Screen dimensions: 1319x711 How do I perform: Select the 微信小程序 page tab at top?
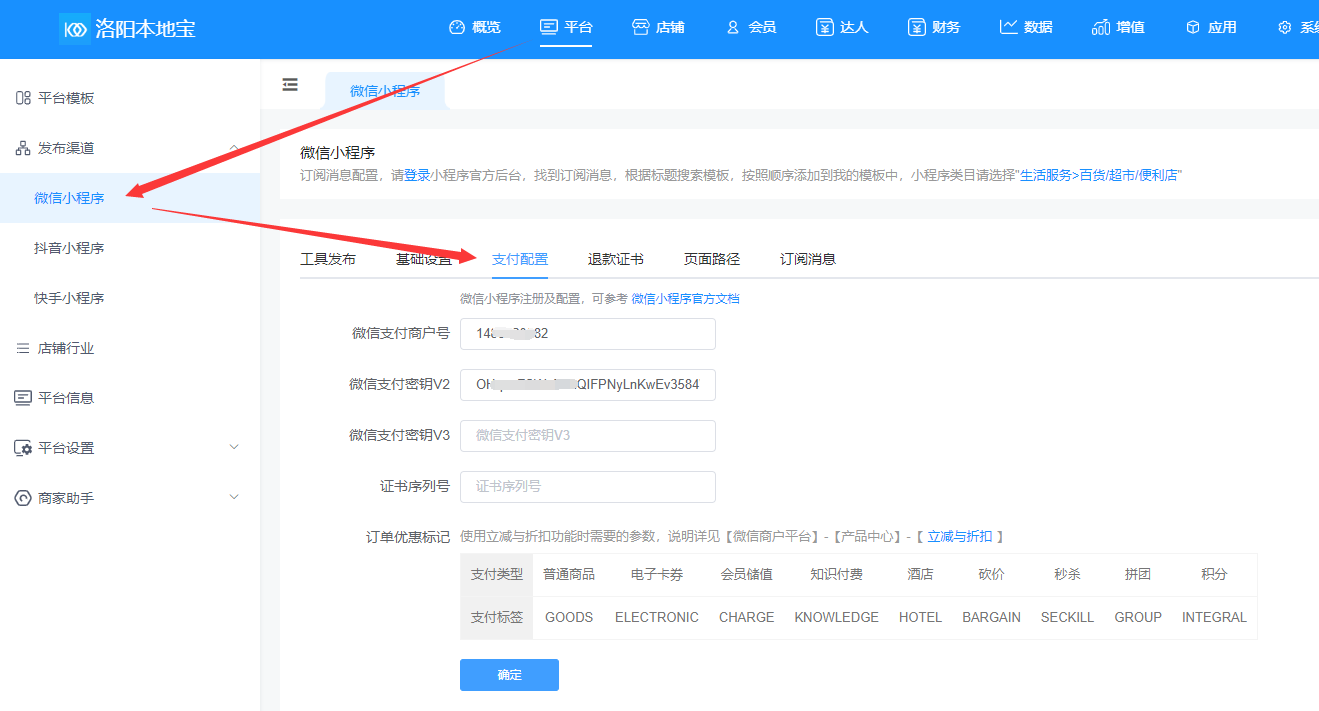385,91
